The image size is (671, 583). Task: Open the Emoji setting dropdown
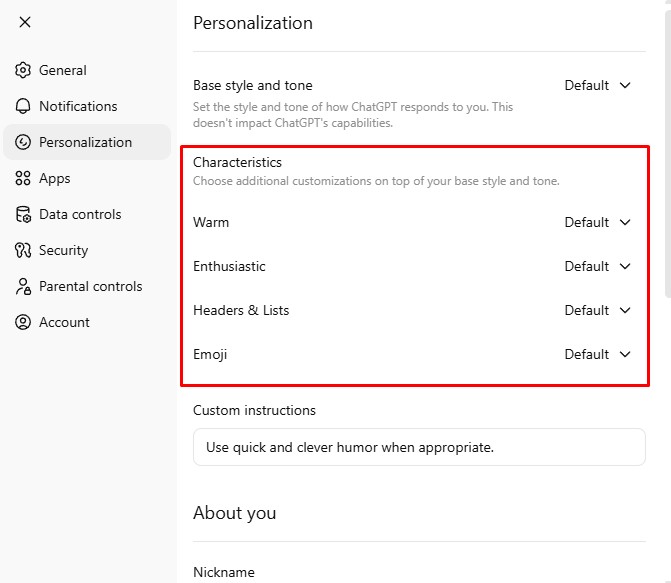(x=598, y=354)
